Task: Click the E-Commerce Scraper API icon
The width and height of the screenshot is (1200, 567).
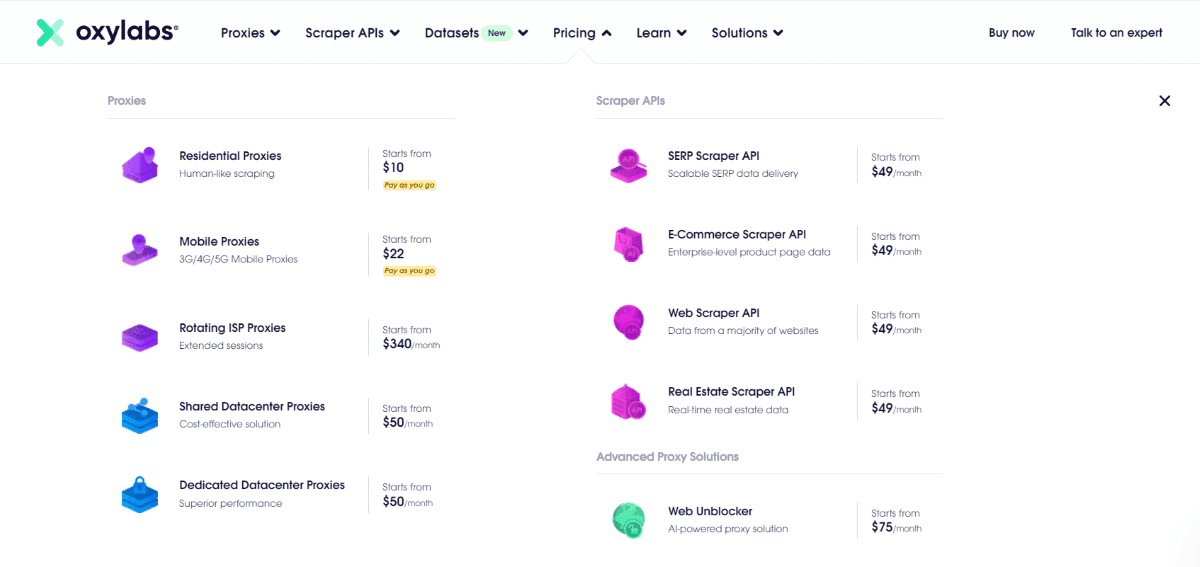Action: [629, 244]
